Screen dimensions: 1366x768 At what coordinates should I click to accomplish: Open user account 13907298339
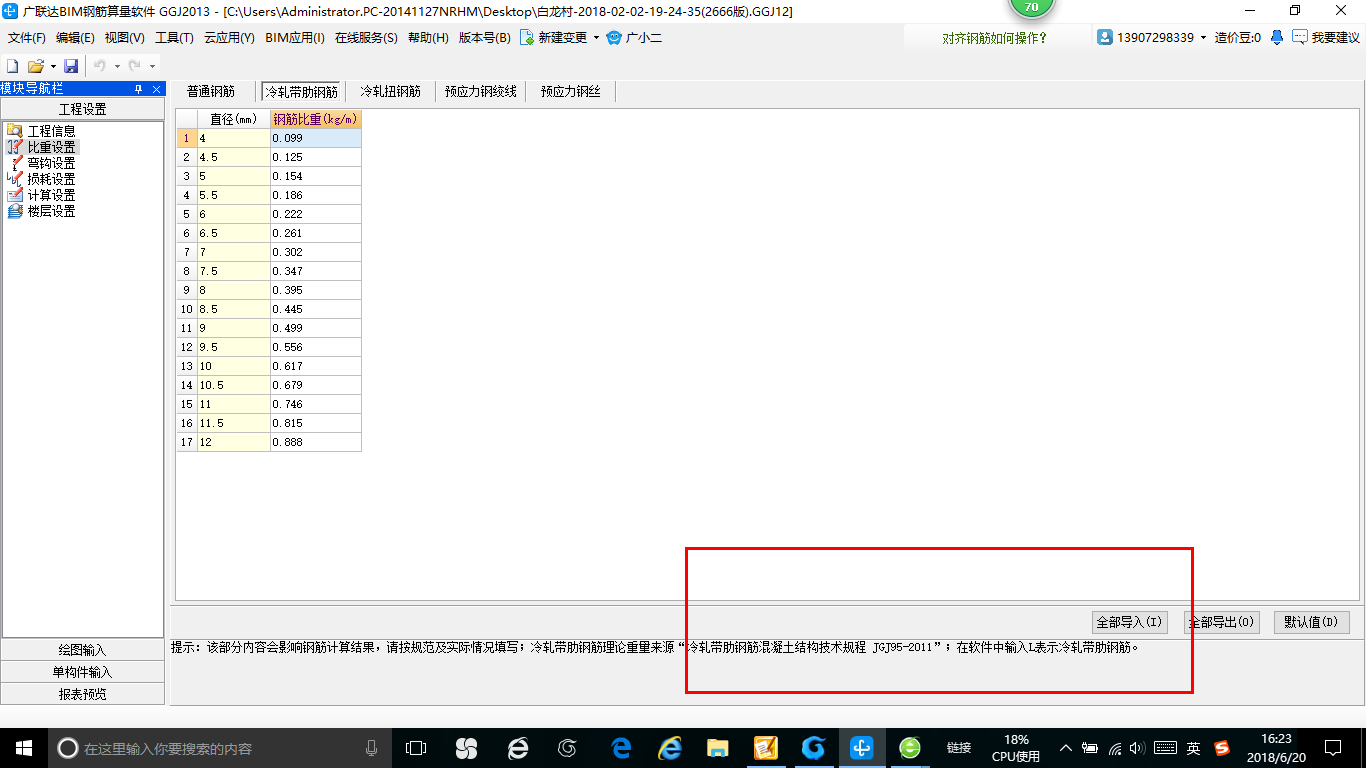tap(1146, 38)
